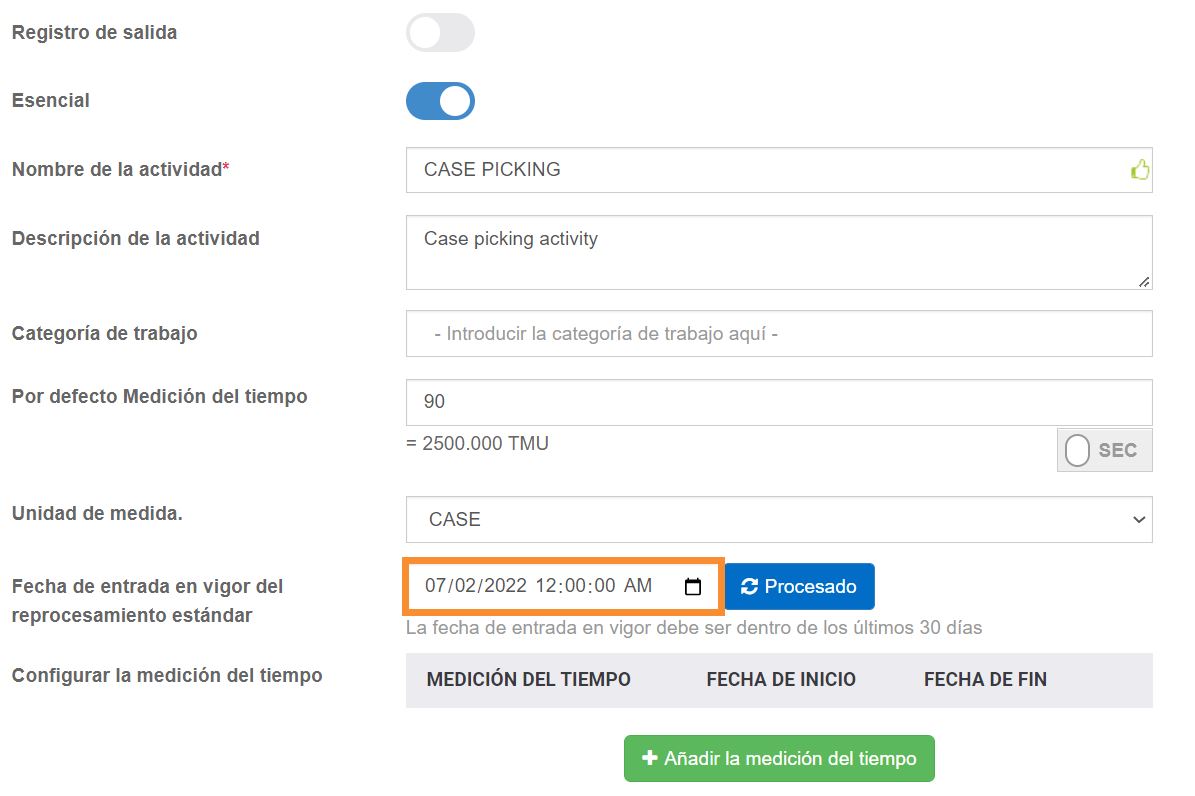
Task: Click the FECHA DE INICIO column header
Action: pyautogui.click(x=781, y=680)
